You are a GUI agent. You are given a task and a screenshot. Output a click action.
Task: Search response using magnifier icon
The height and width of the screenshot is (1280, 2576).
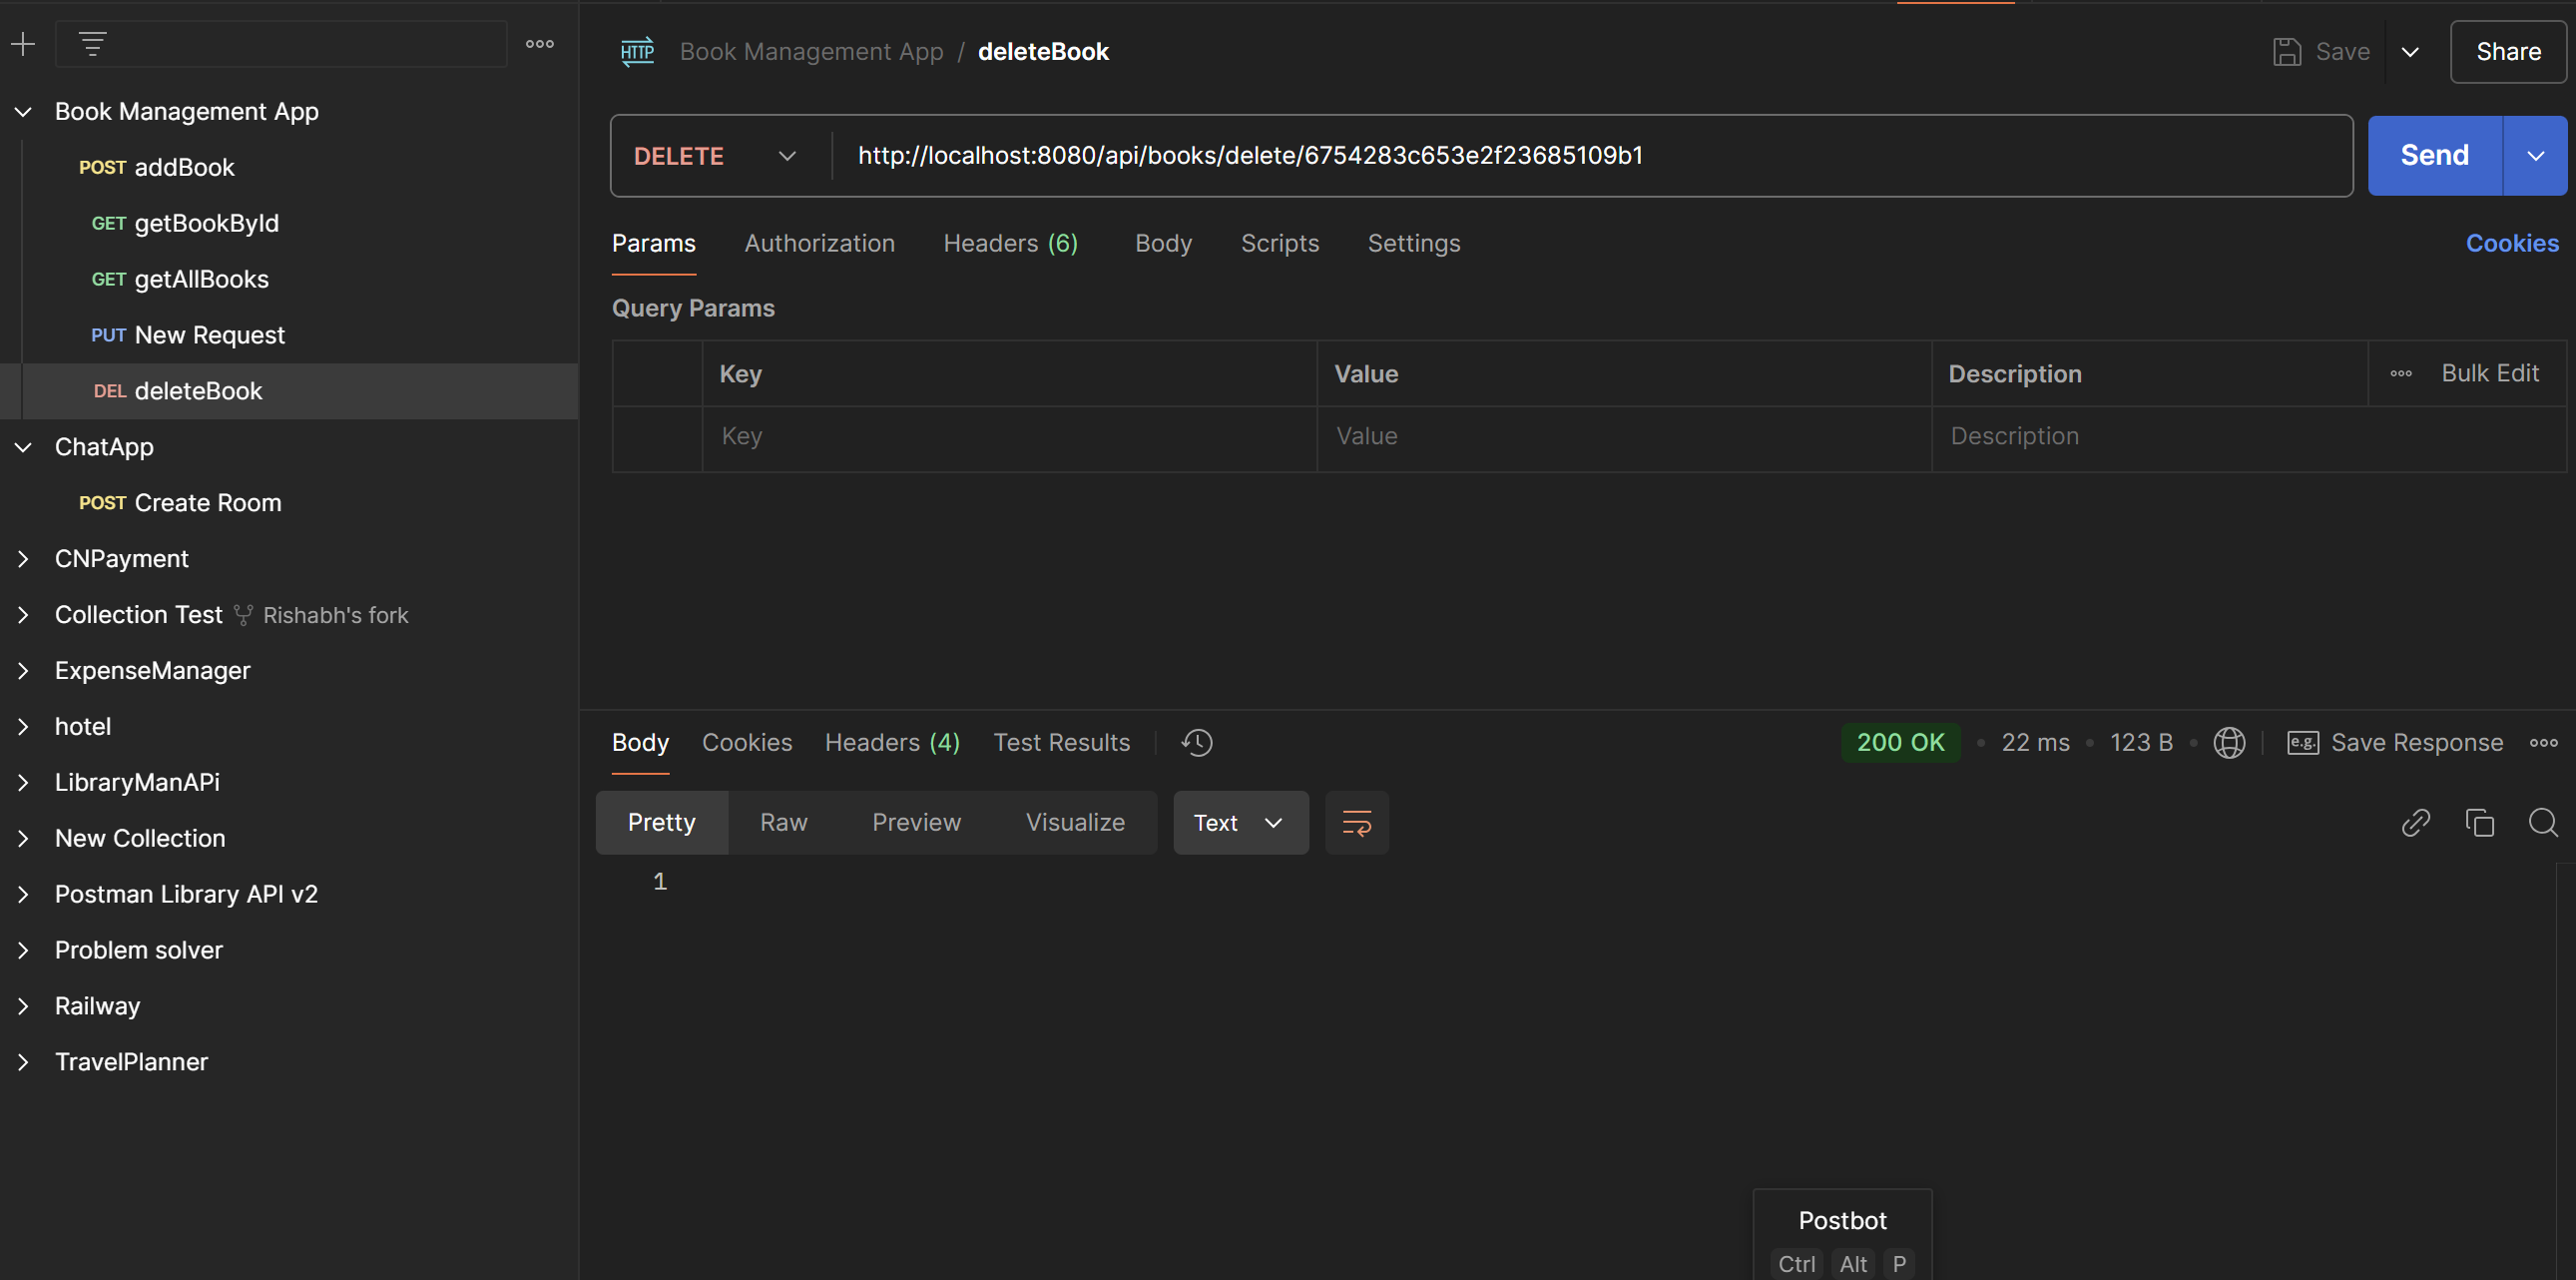(2543, 823)
